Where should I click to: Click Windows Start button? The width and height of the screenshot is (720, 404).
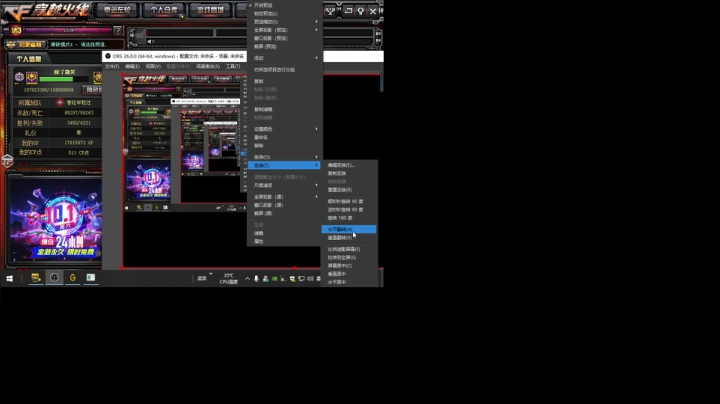pos(10,278)
